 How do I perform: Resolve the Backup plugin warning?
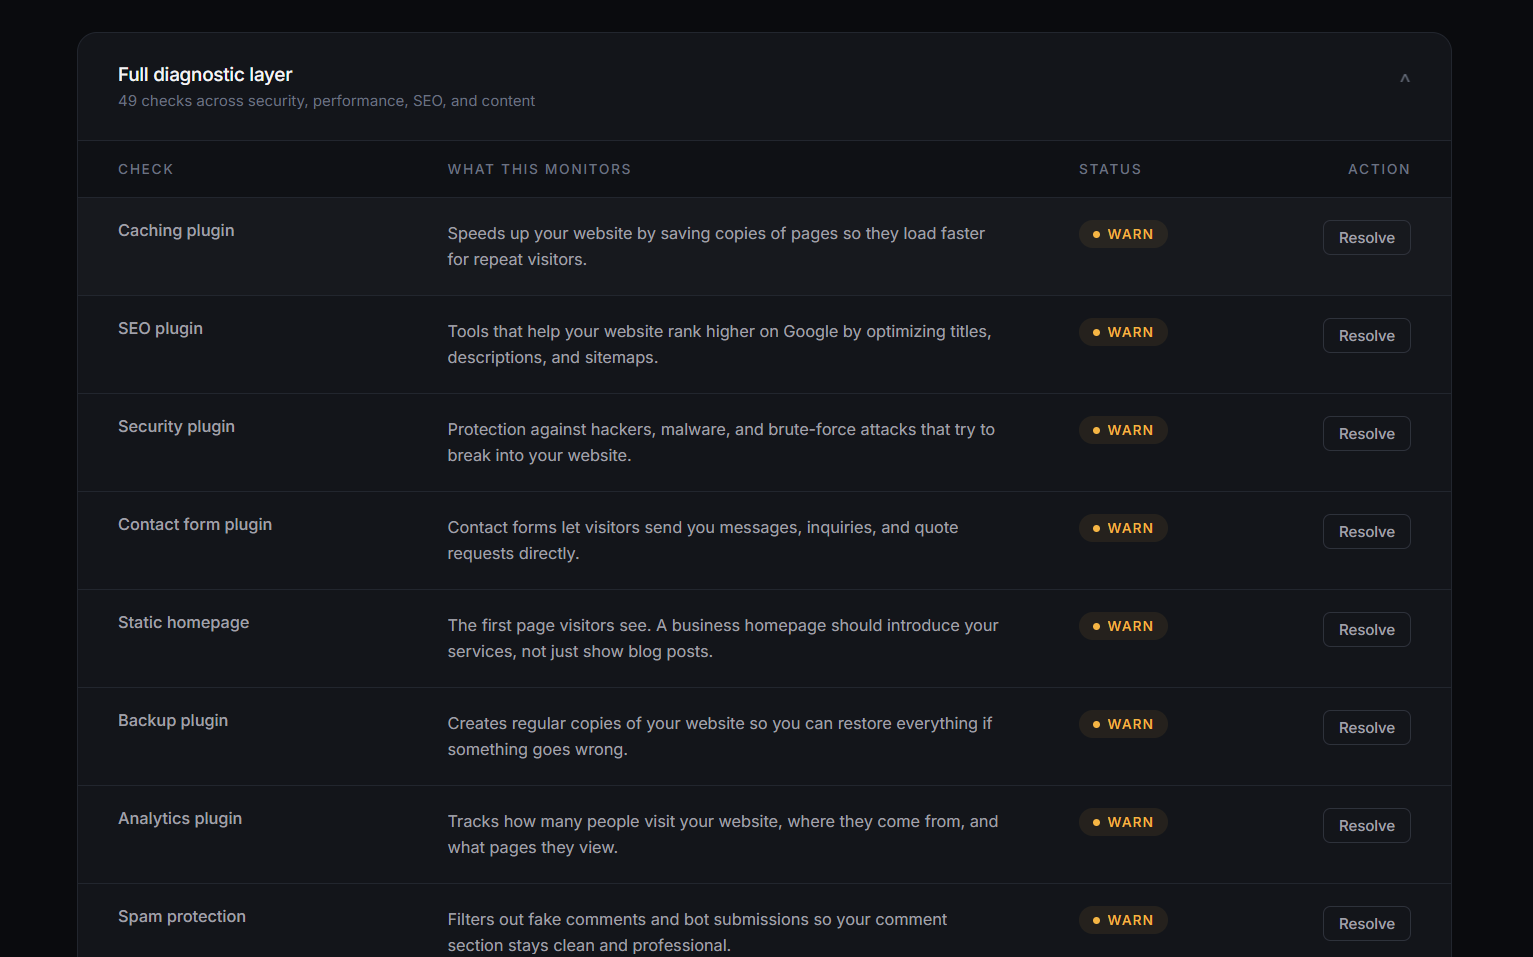point(1366,727)
